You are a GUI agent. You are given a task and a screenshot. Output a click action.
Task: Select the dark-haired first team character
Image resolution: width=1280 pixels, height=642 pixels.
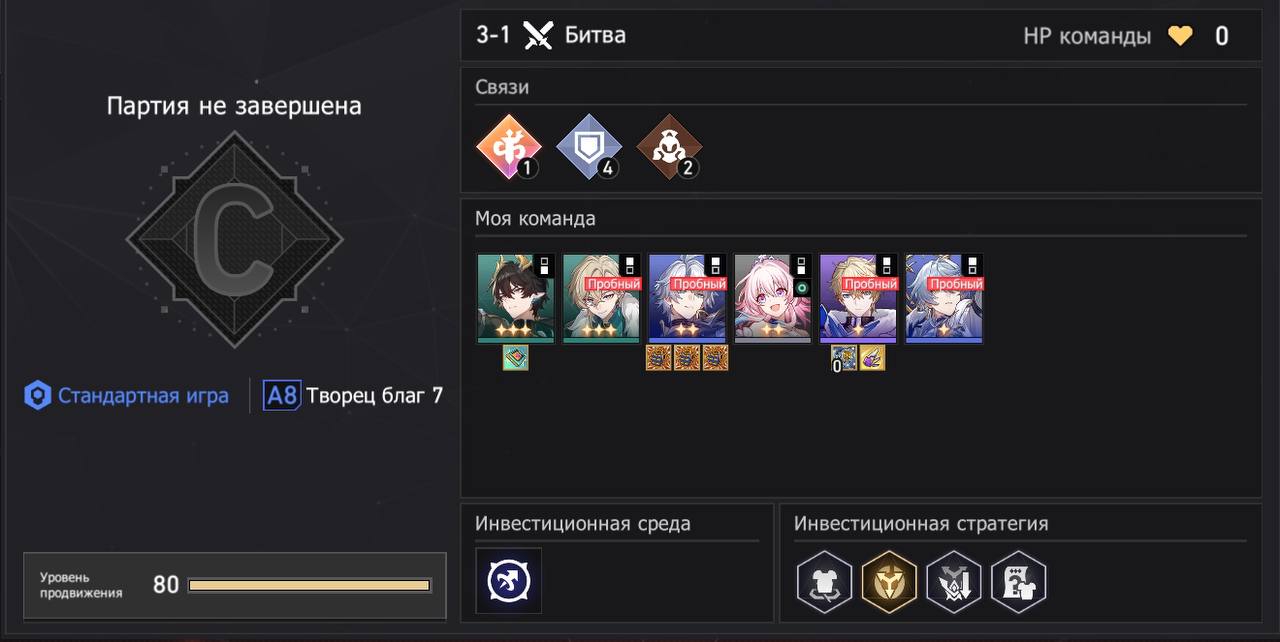(x=516, y=299)
